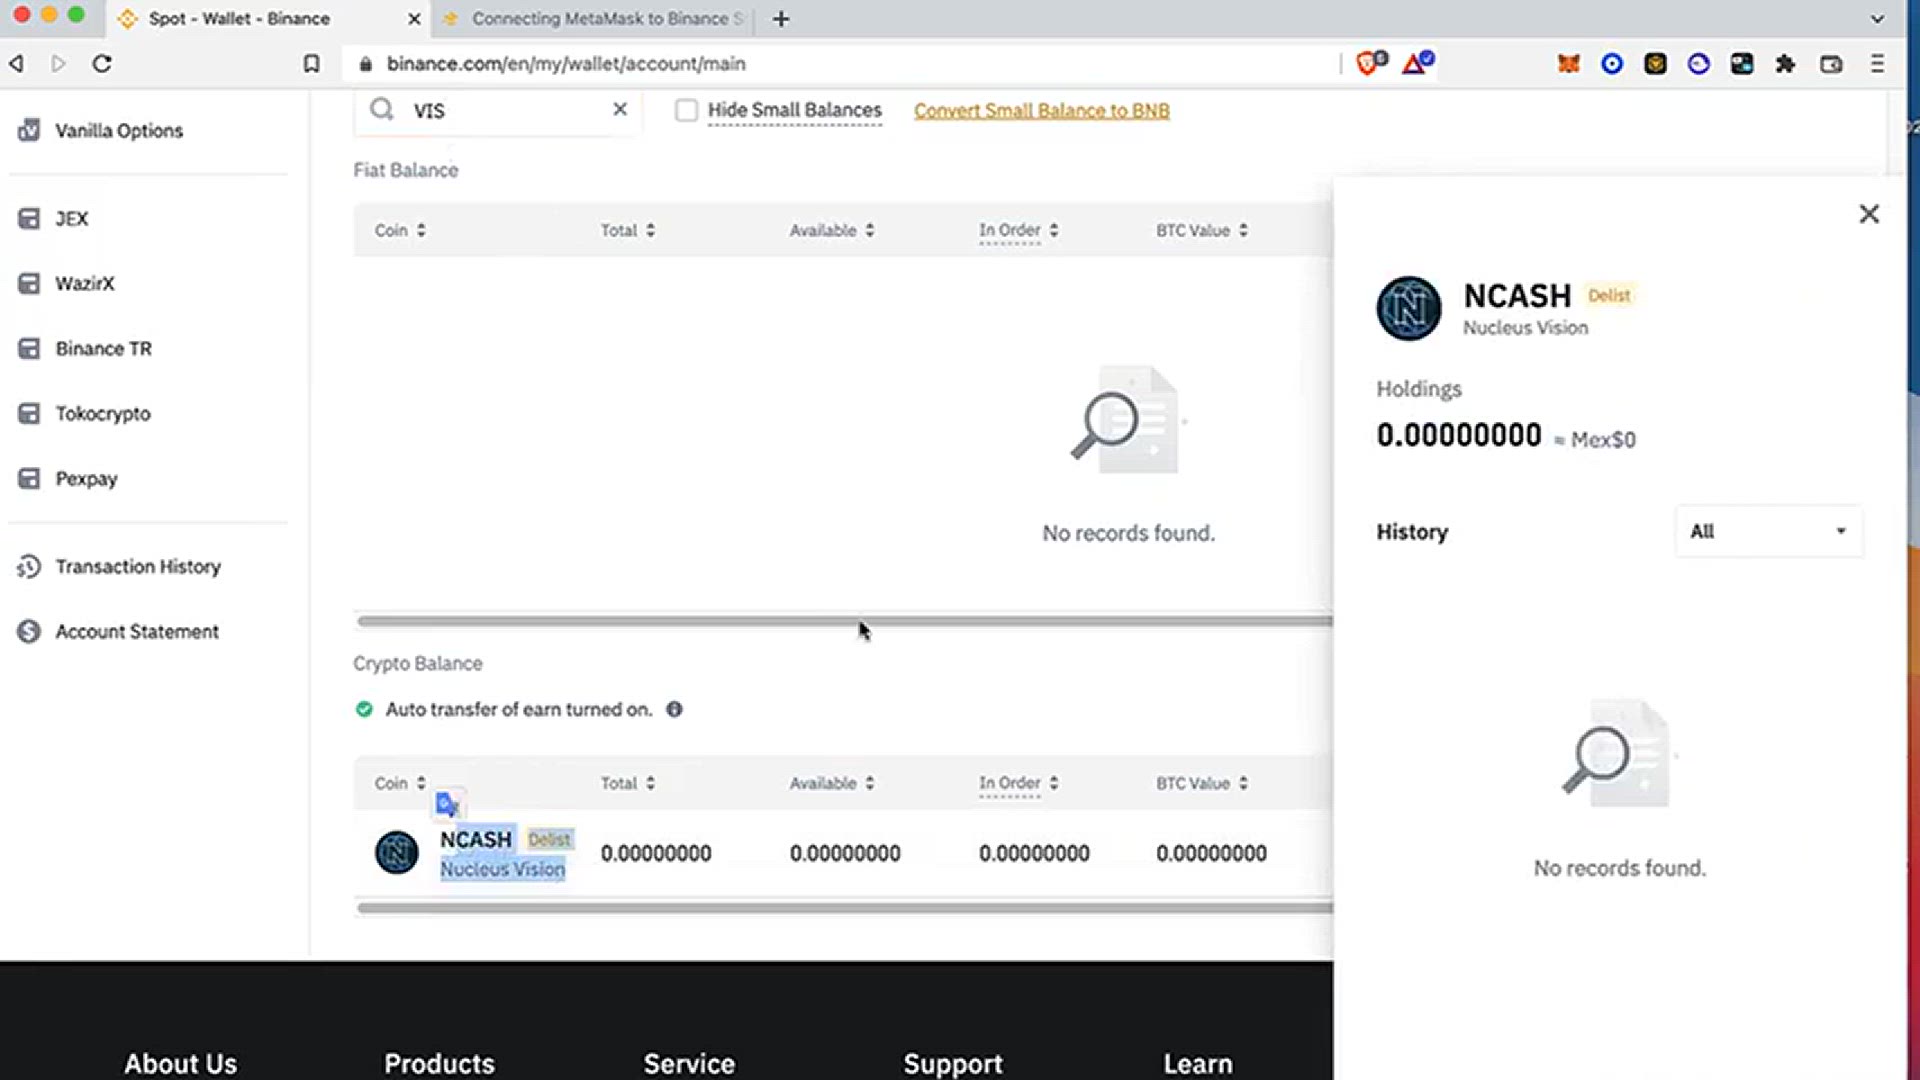Clear the VIS search text

[x=620, y=109]
